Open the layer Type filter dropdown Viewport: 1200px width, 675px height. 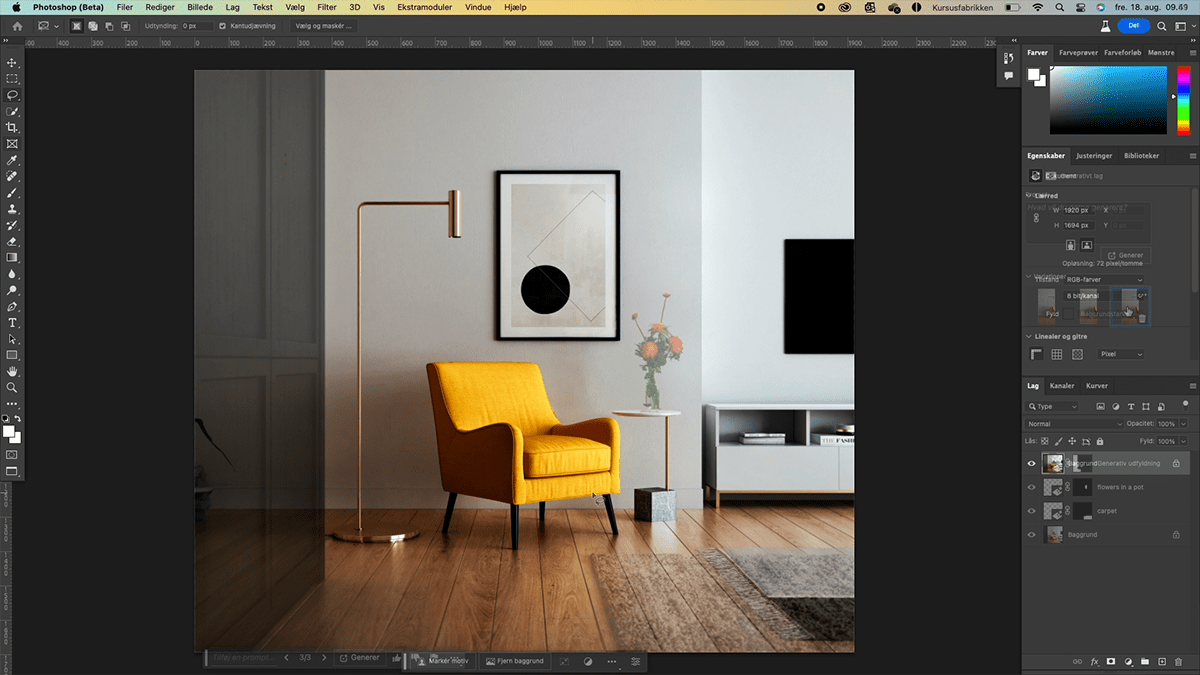1053,407
